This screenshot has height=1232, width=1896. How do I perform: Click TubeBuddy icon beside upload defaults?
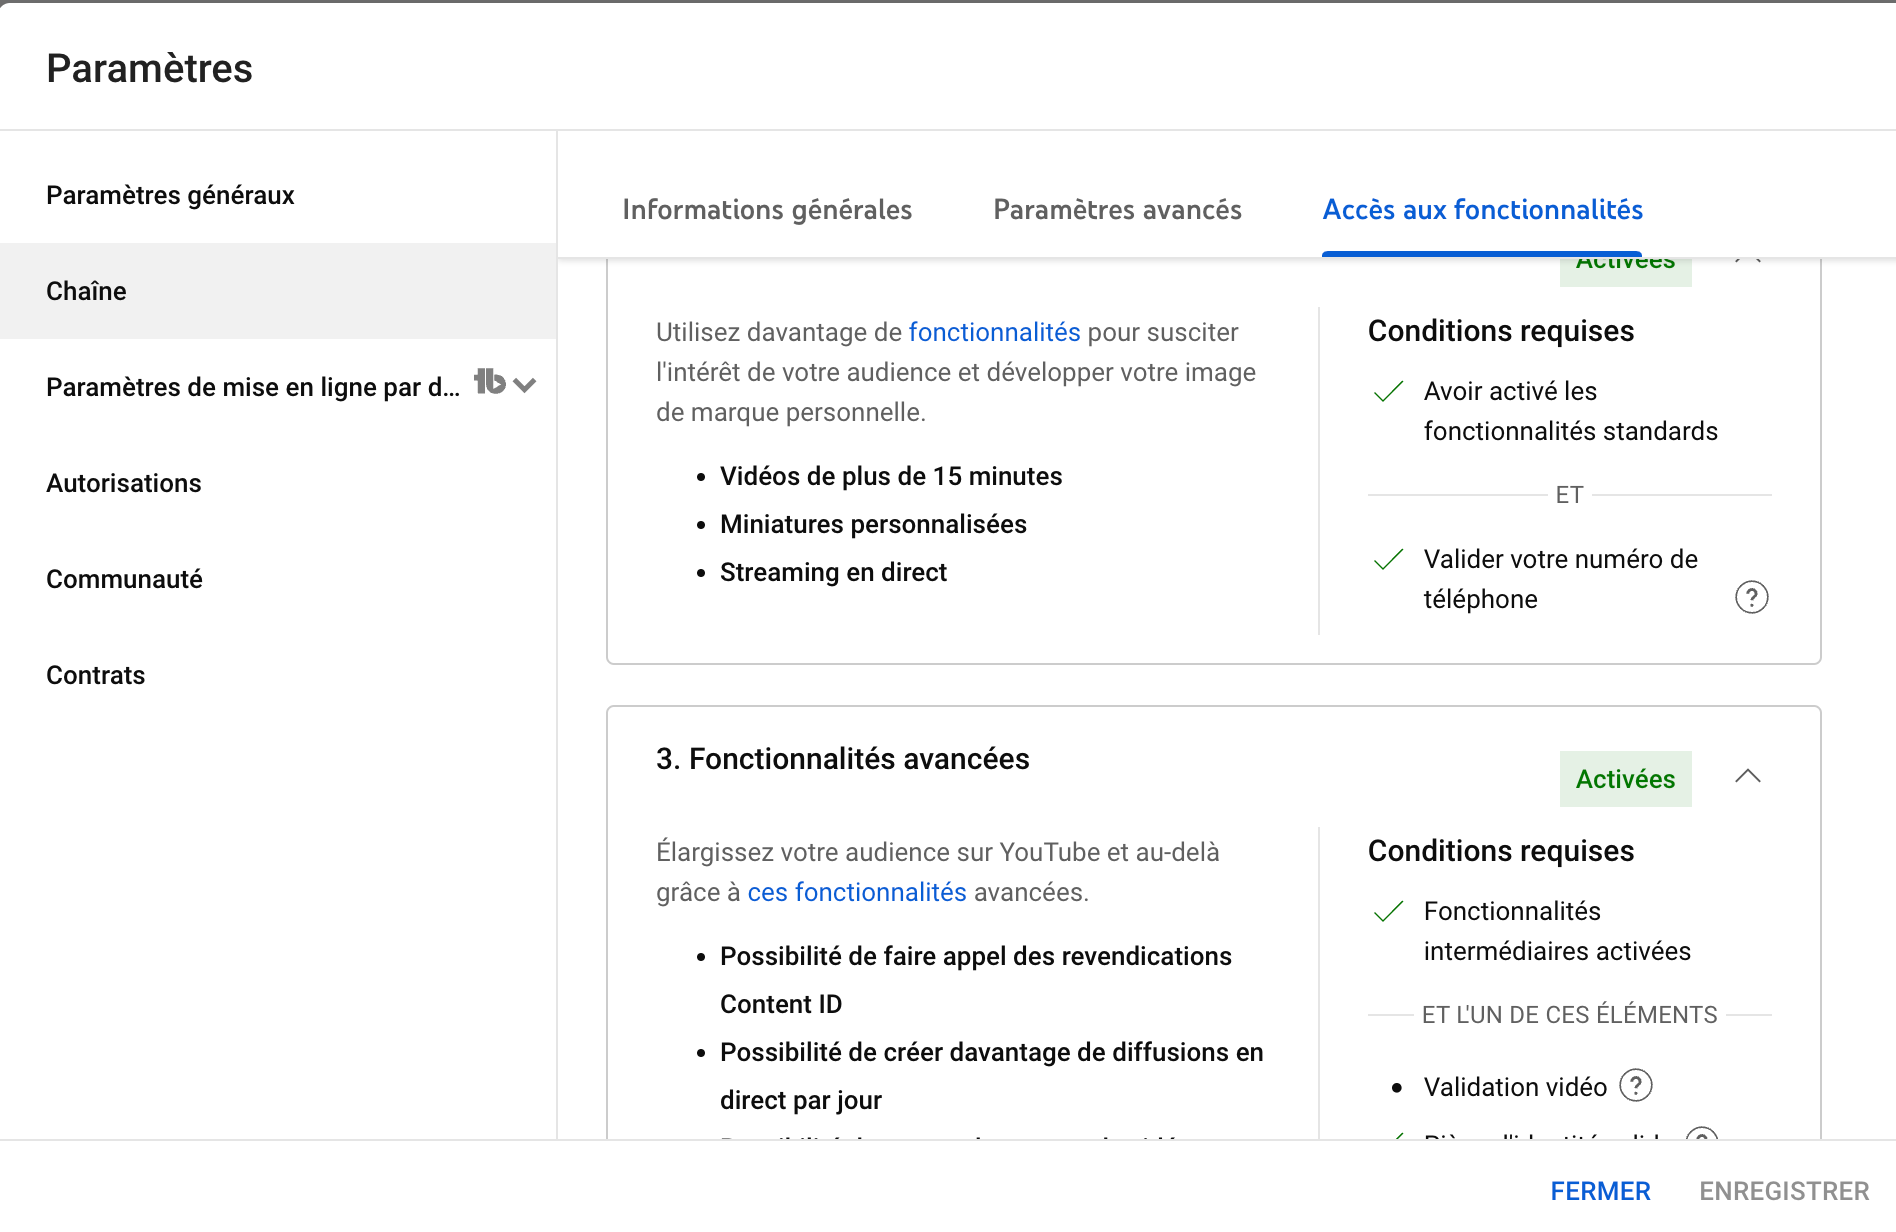[490, 382]
